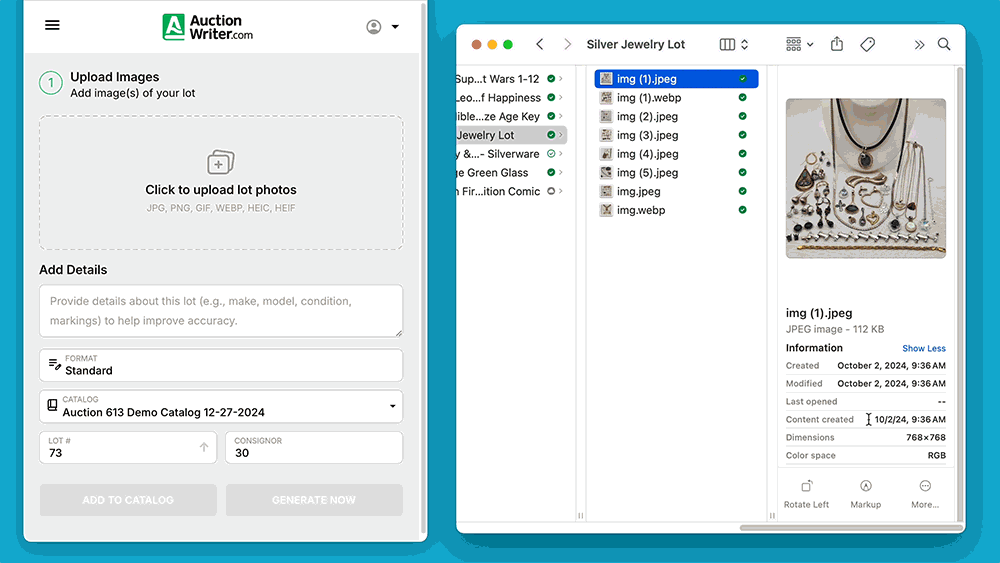Viewport: 1000px width, 563px height.
Task: Click the Lot # increment arrow
Action: point(204,448)
